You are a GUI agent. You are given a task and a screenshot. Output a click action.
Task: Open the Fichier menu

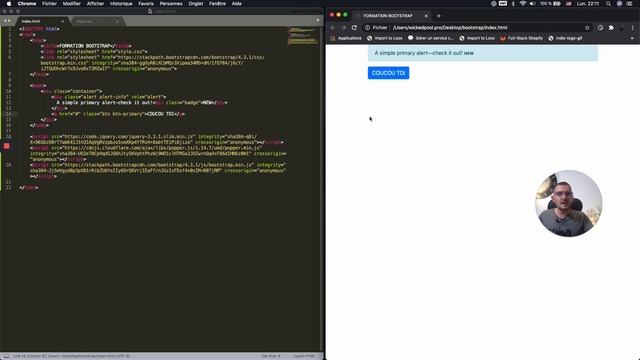pos(49,4)
